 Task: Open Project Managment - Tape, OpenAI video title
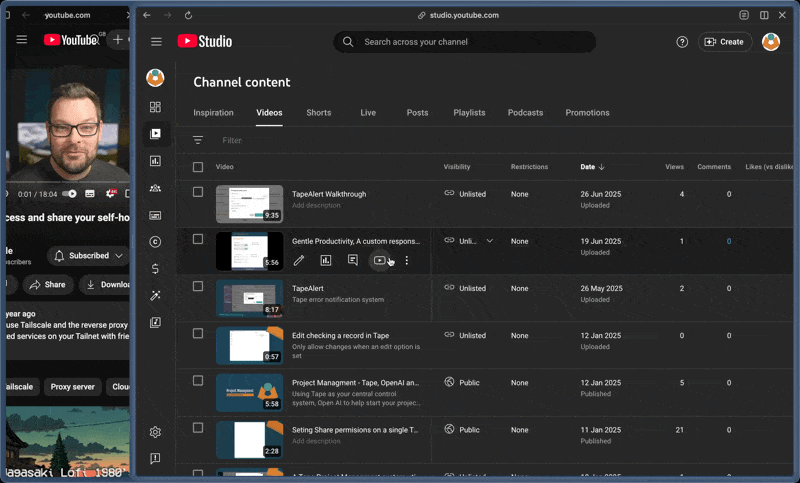coord(356,383)
